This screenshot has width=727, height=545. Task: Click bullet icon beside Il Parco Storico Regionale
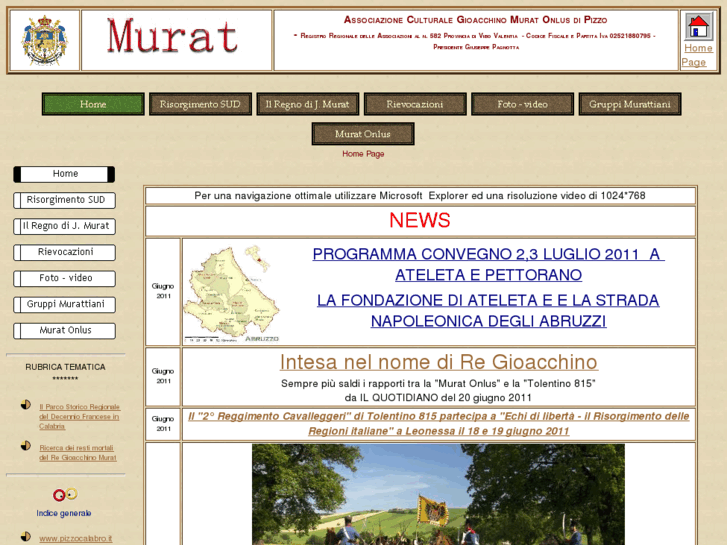[26, 404]
